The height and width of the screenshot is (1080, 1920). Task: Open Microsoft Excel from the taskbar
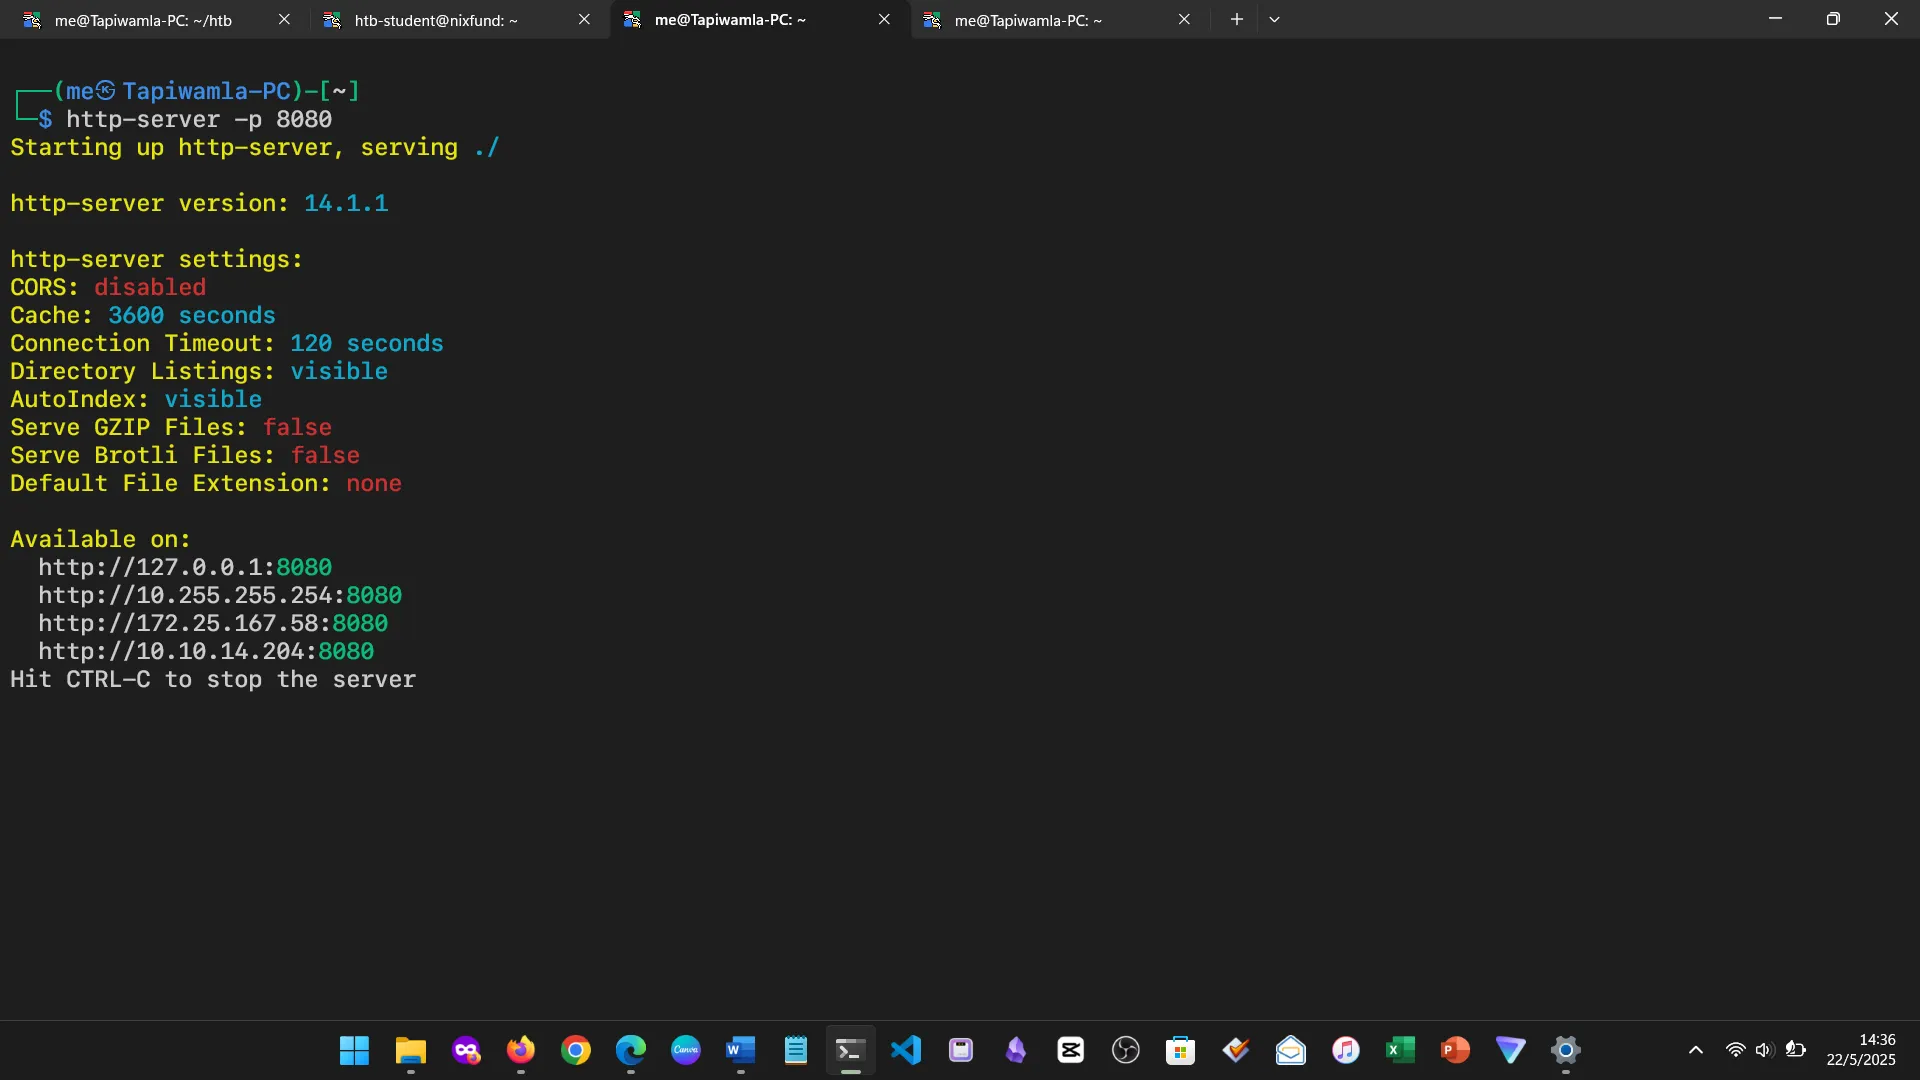point(1400,1050)
